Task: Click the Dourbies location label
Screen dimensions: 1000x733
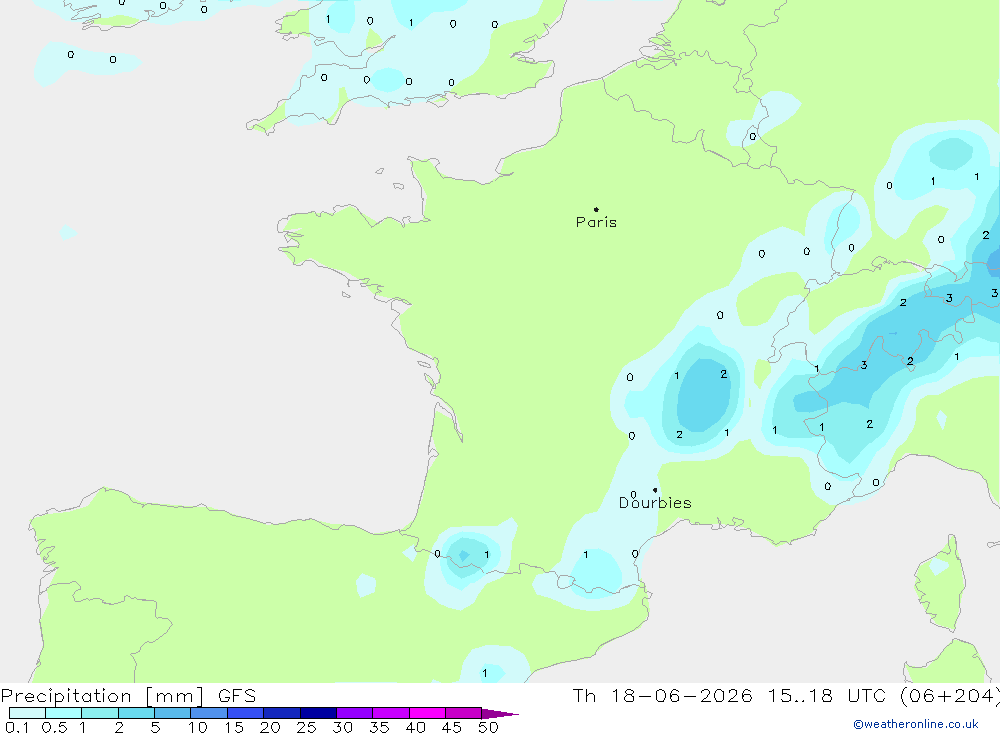Action: (655, 503)
